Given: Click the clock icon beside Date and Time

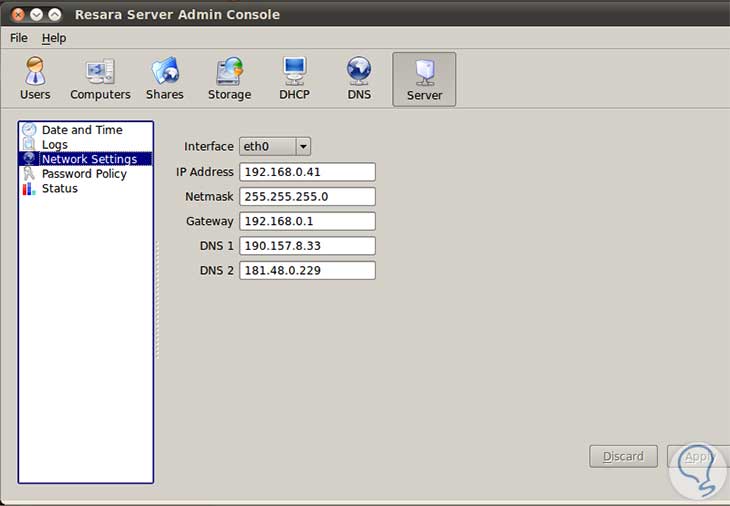Looking at the screenshot, I should (29, 129).
